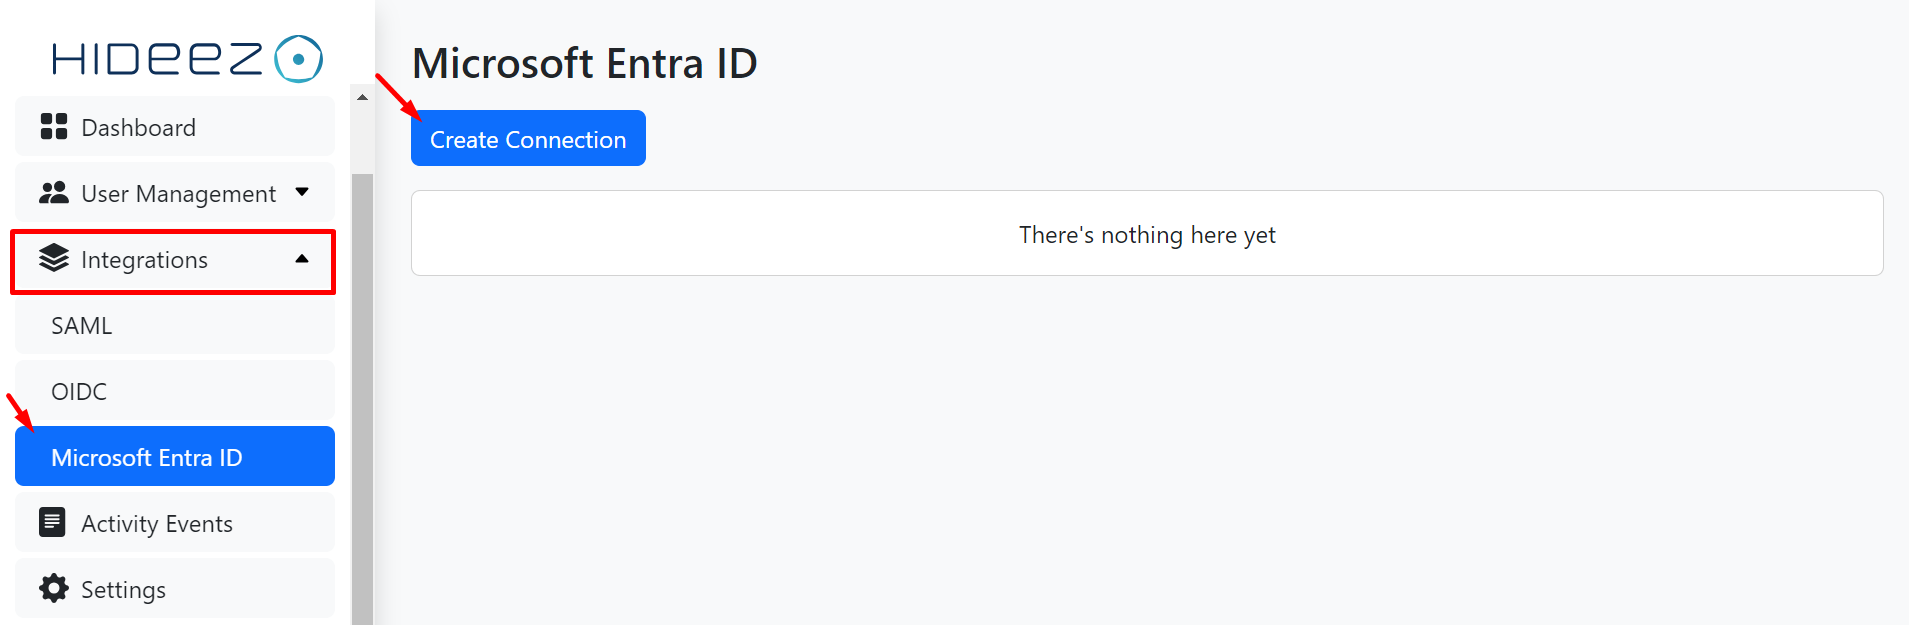1909x625 pixels.
Task: Click the Activity Events document icon
Action: click(x=53, y=523)
